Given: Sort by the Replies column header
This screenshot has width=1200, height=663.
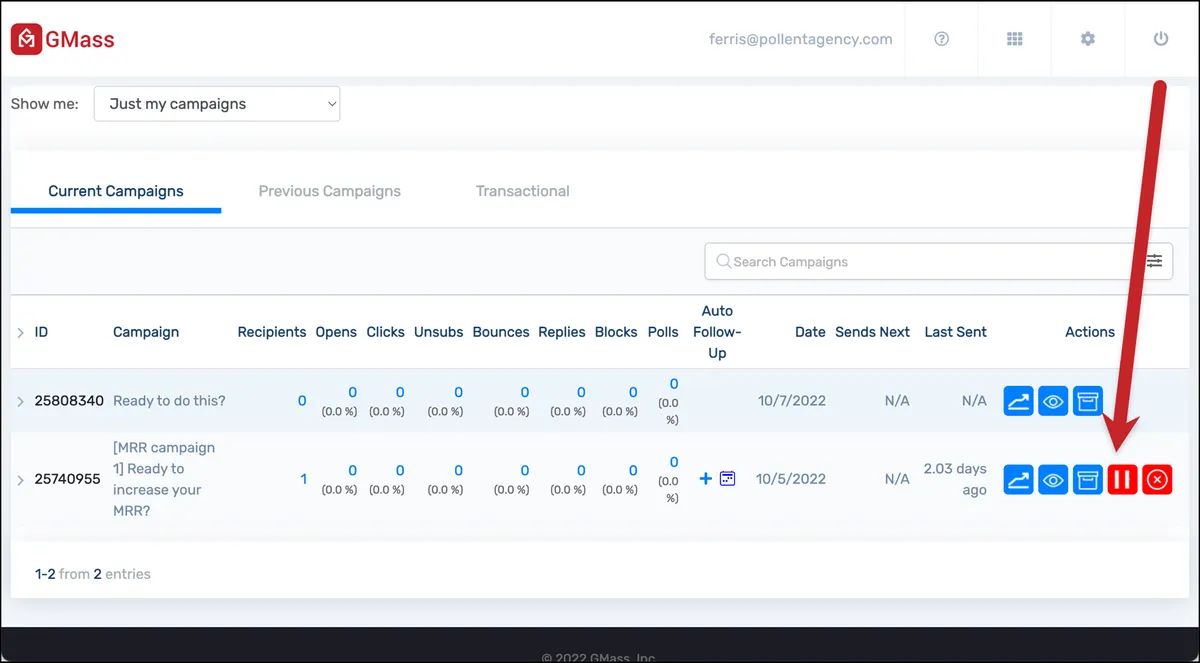Looking at the screenshot, I should 562,332.
